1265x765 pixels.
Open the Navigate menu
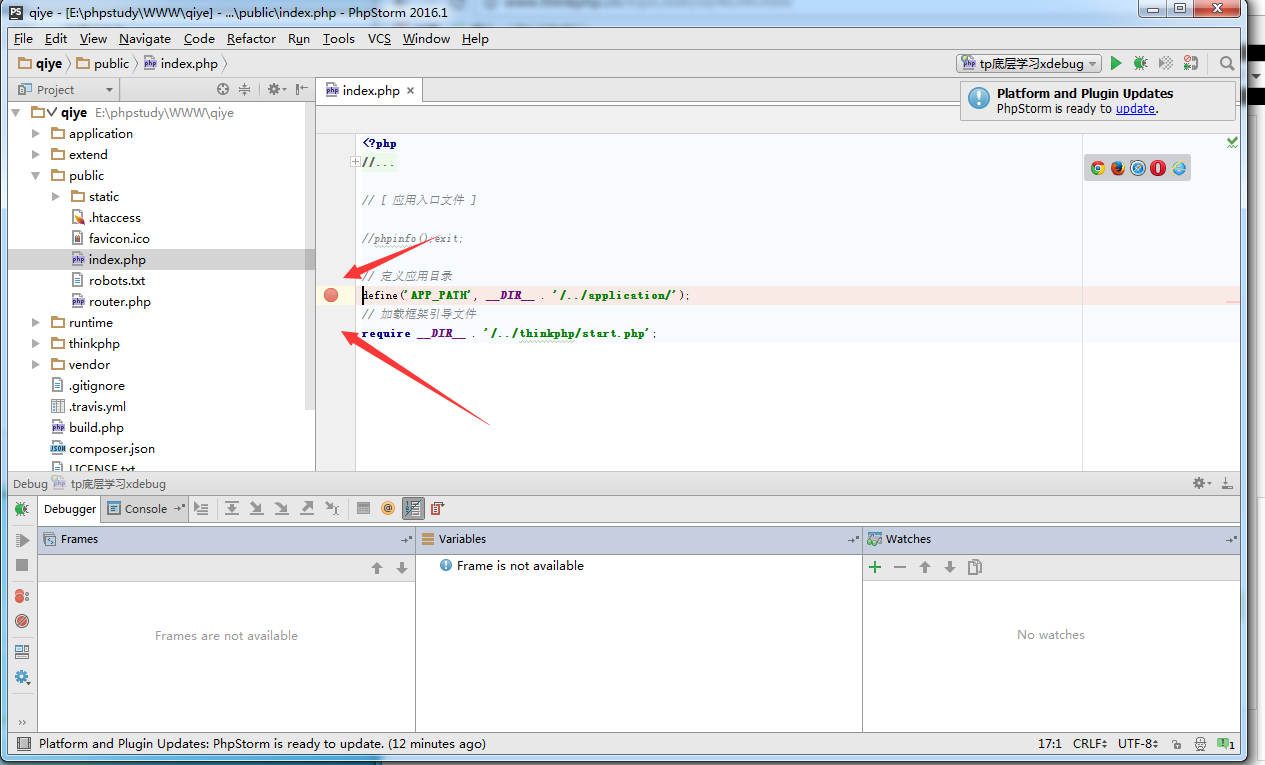[x=145, y=38]
